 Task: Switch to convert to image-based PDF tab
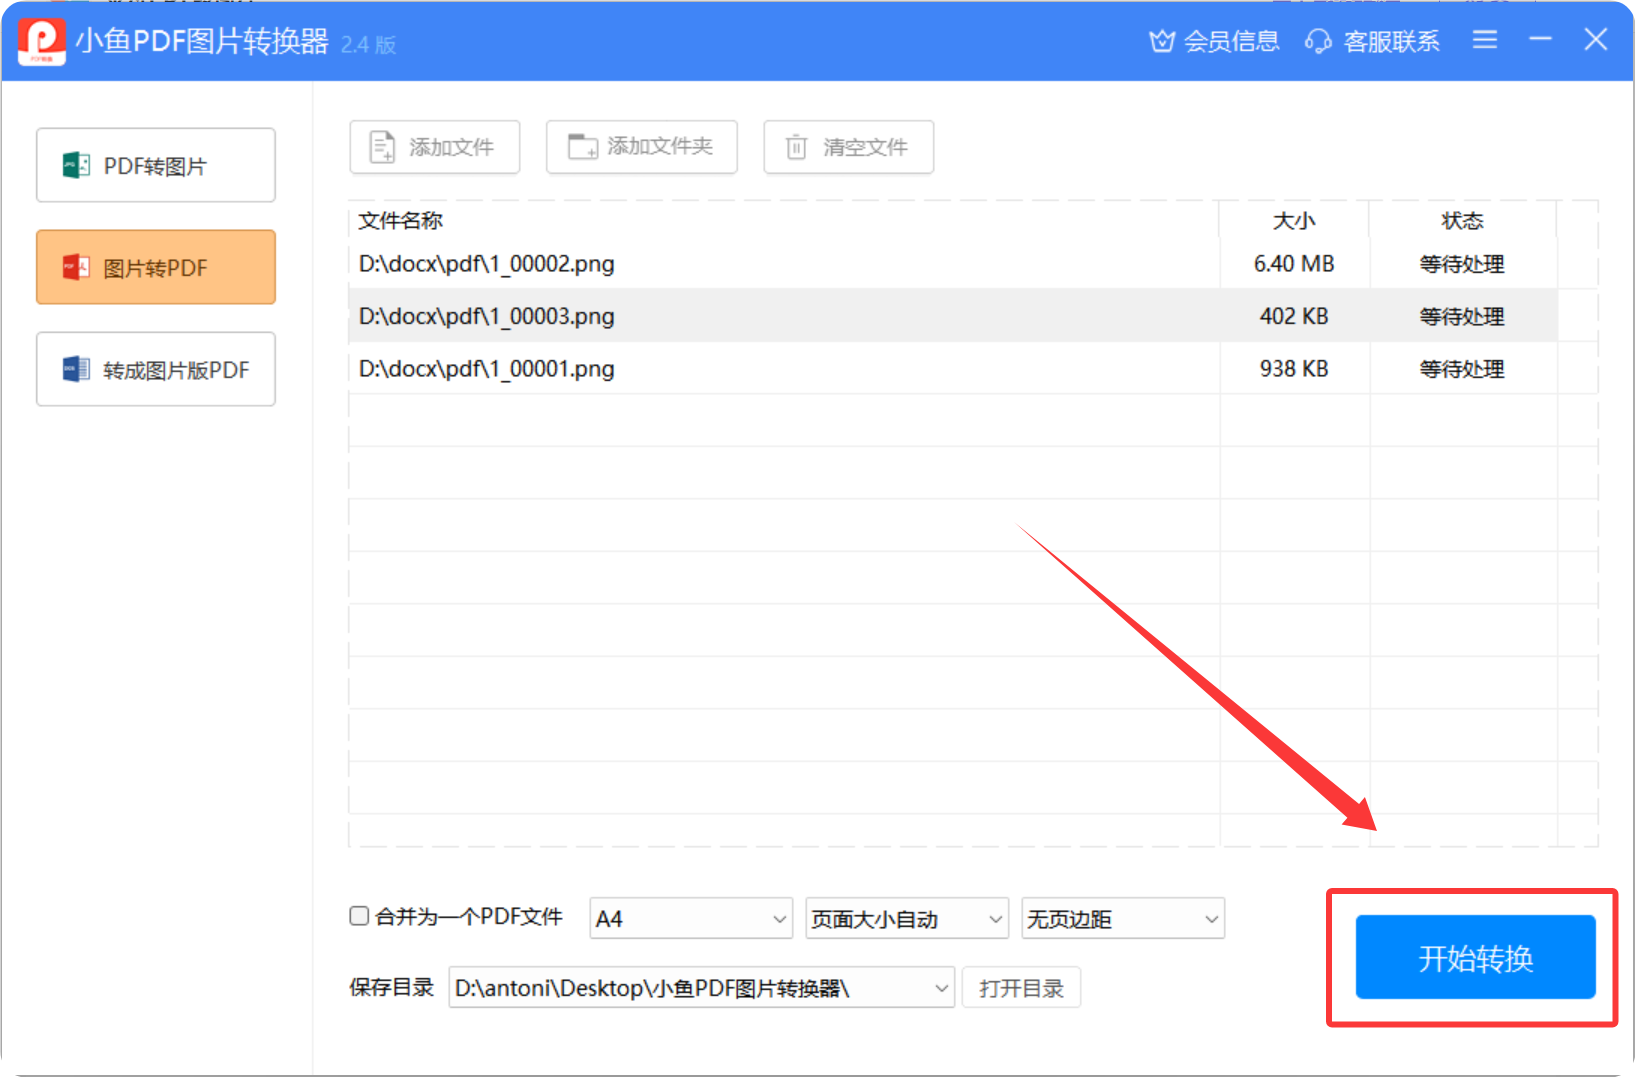(x=156, y=370)
